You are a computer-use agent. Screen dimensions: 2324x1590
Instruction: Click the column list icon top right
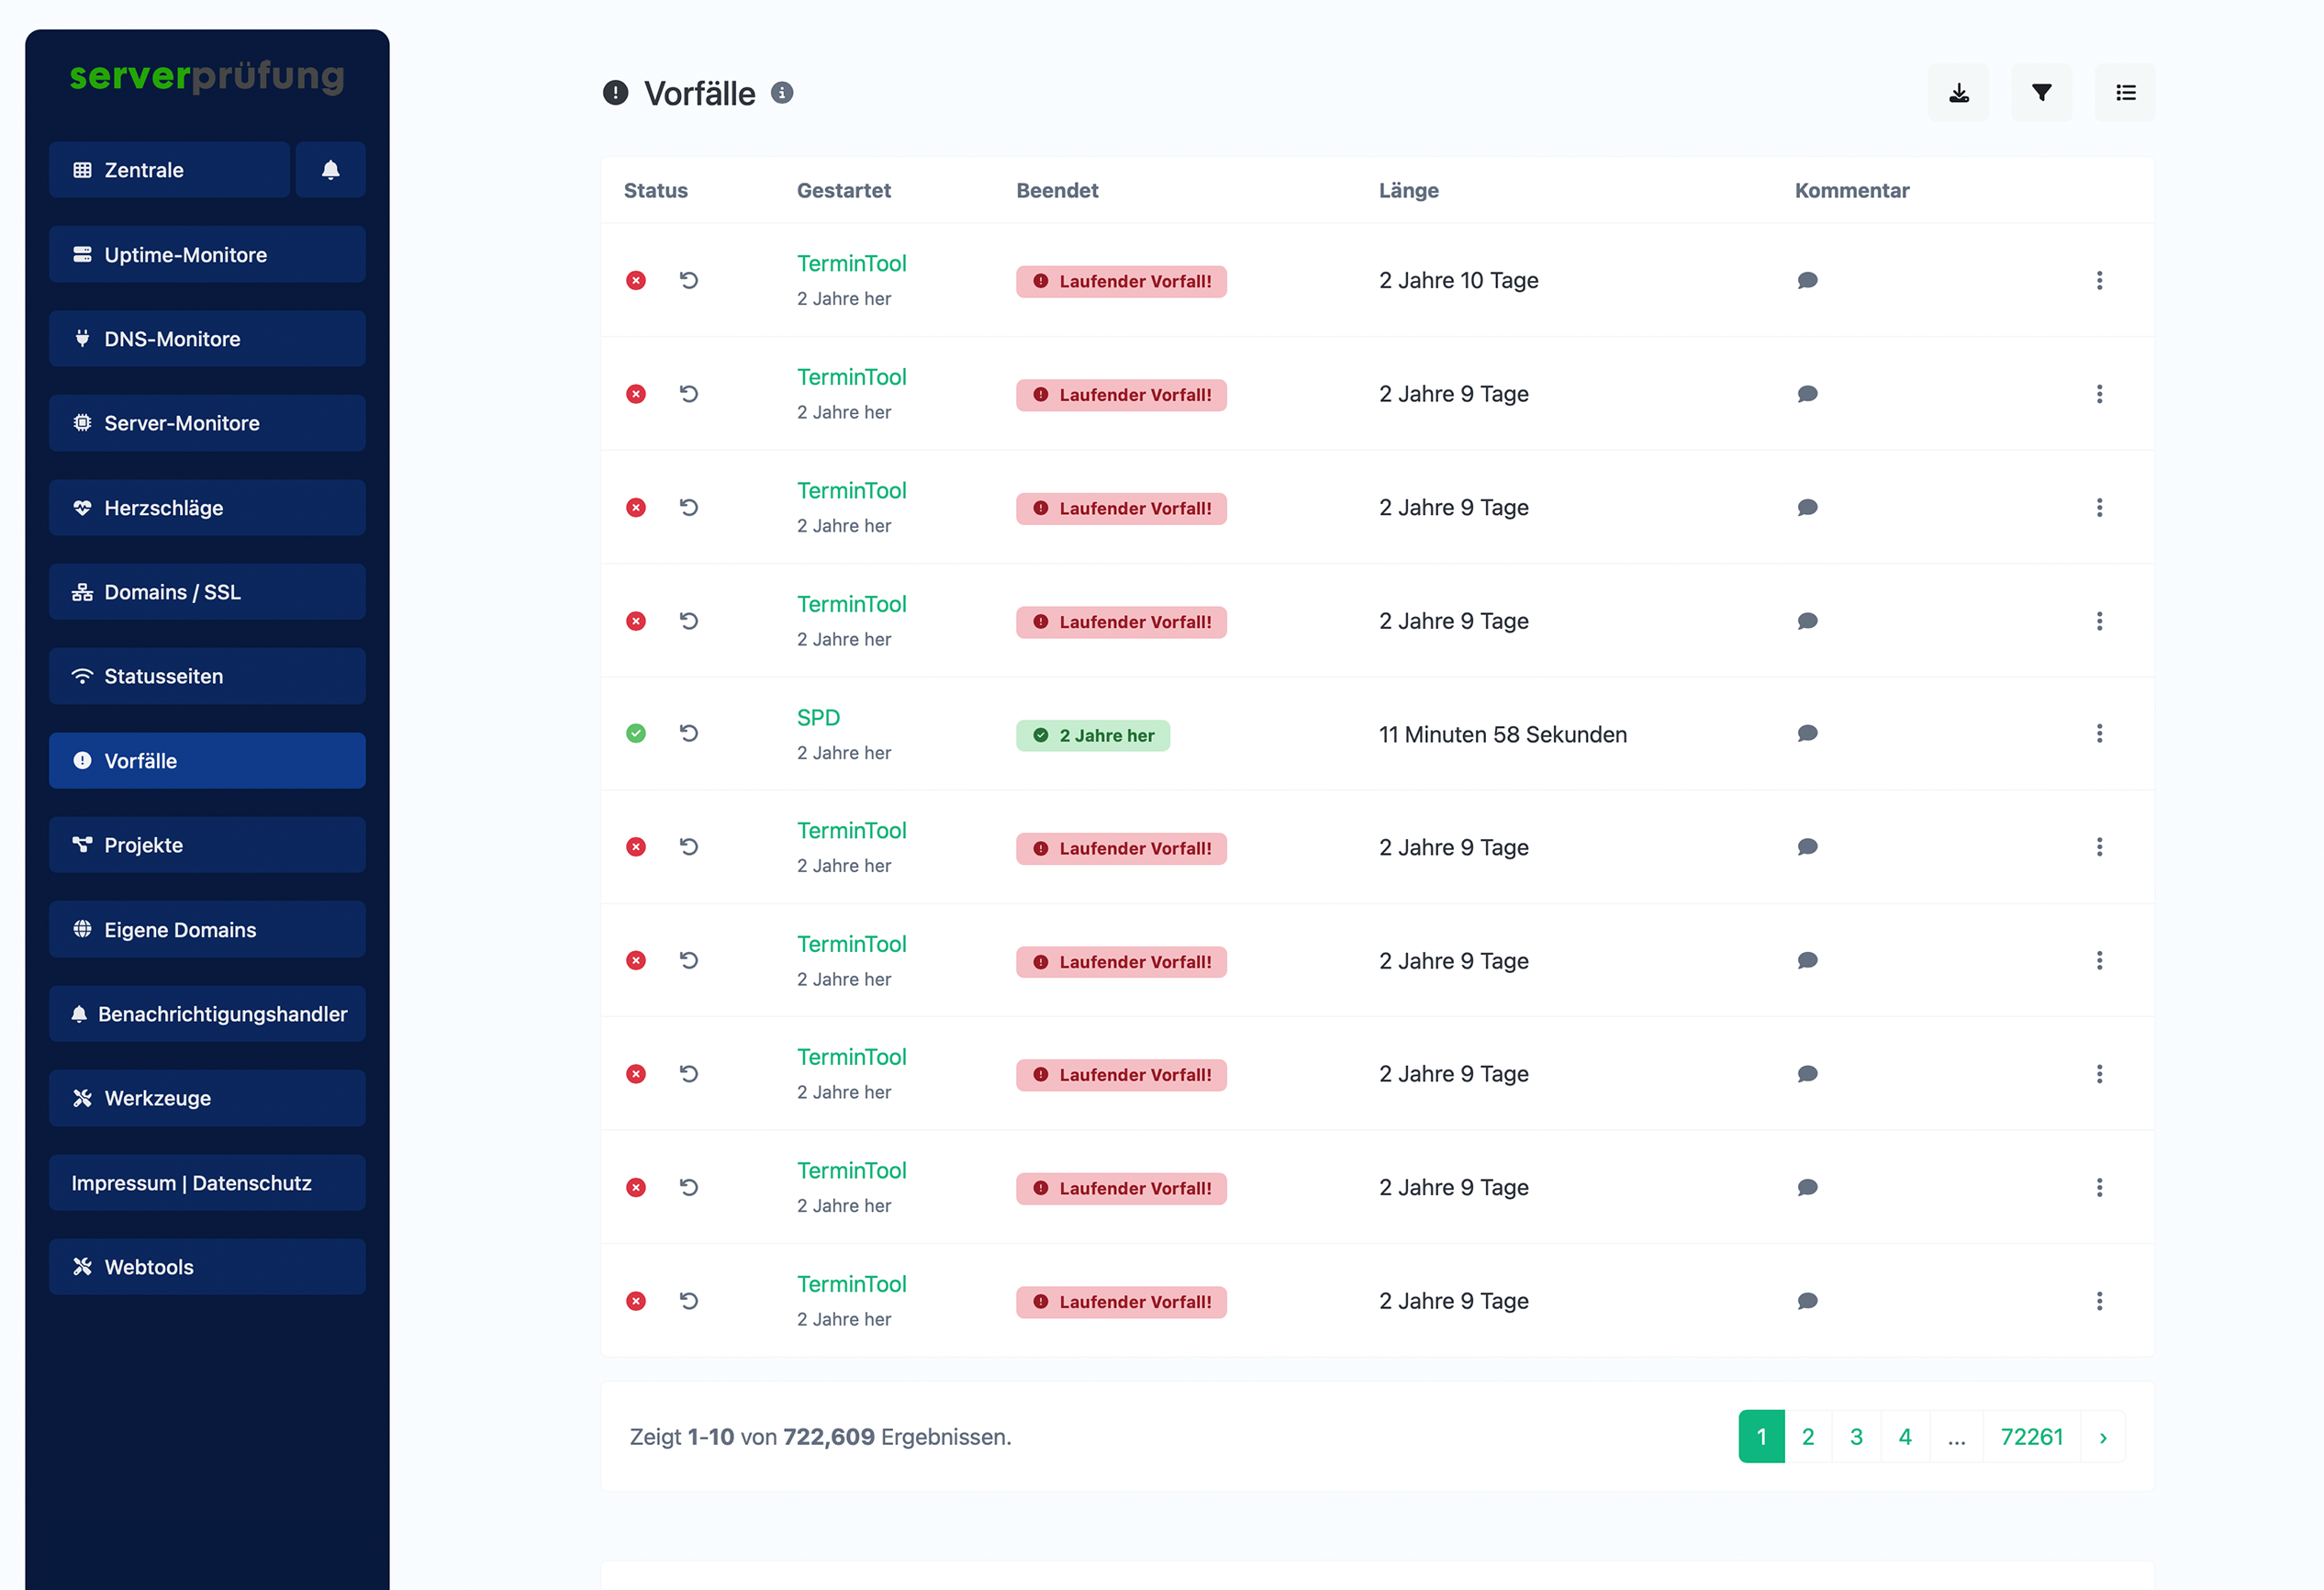[2125, 92]
